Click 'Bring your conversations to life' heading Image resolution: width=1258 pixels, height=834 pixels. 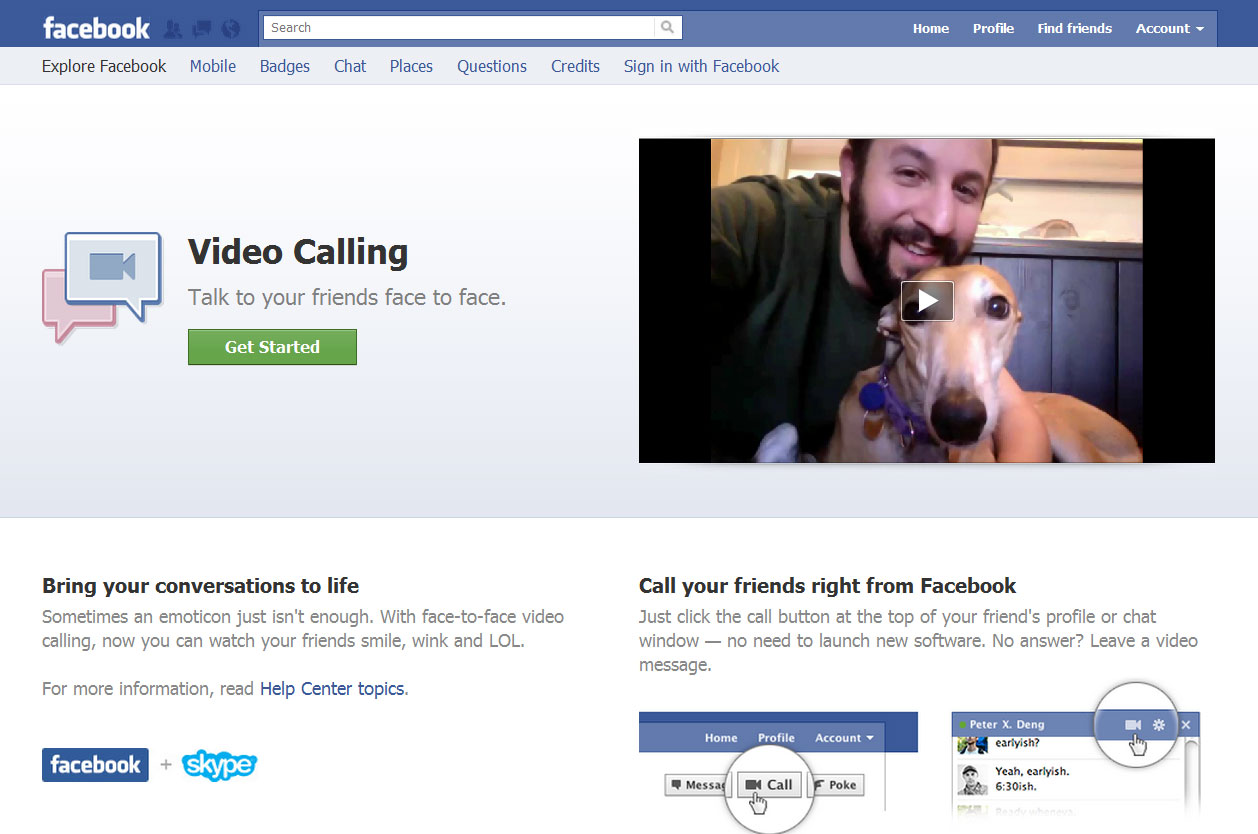(x=200, y=586)
